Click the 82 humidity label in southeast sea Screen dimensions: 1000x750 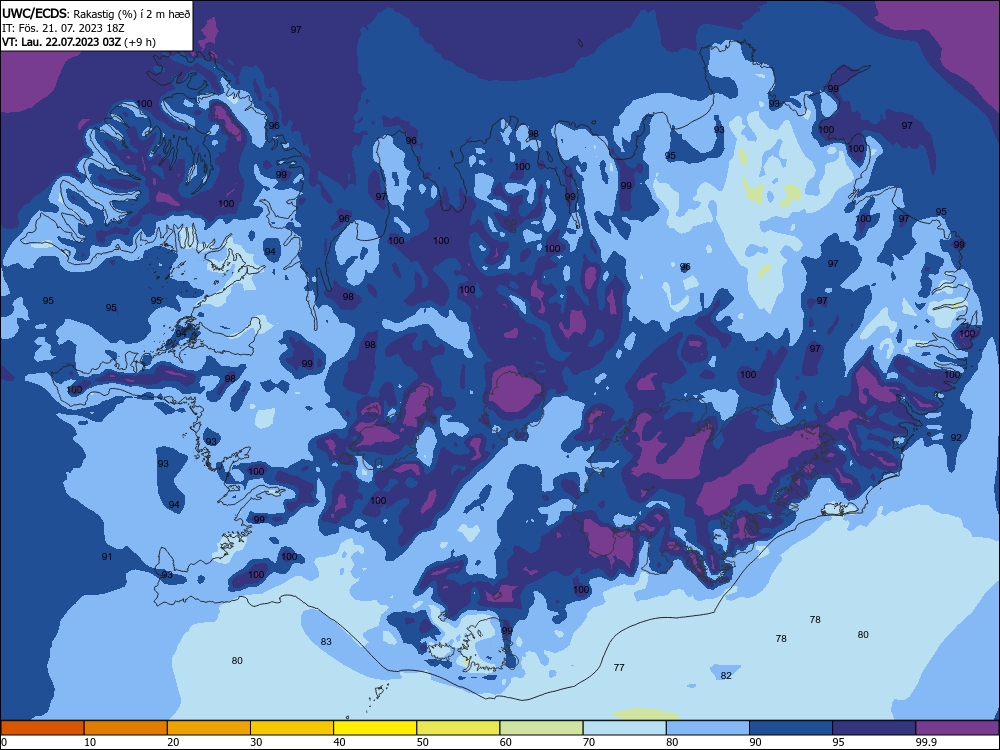(x=726, y=675)
